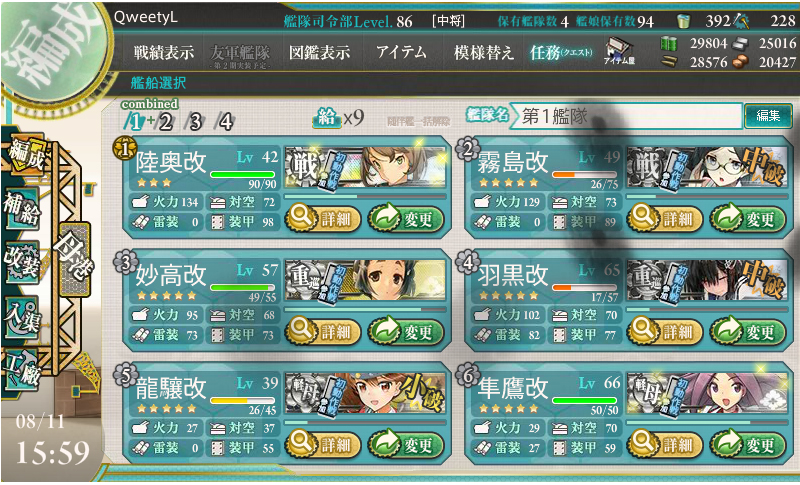Open the アイテム屋 item shop icon
This screenshot has width=800, height=485.
[x=619, y=52]
